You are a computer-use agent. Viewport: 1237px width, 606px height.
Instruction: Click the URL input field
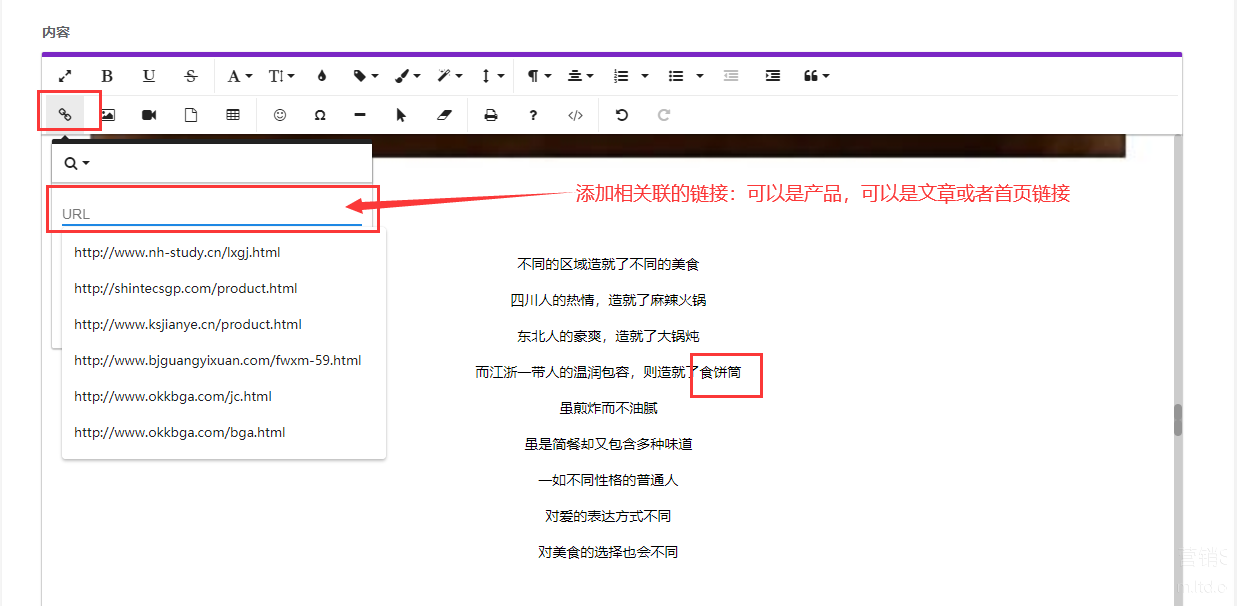point(211,214)
